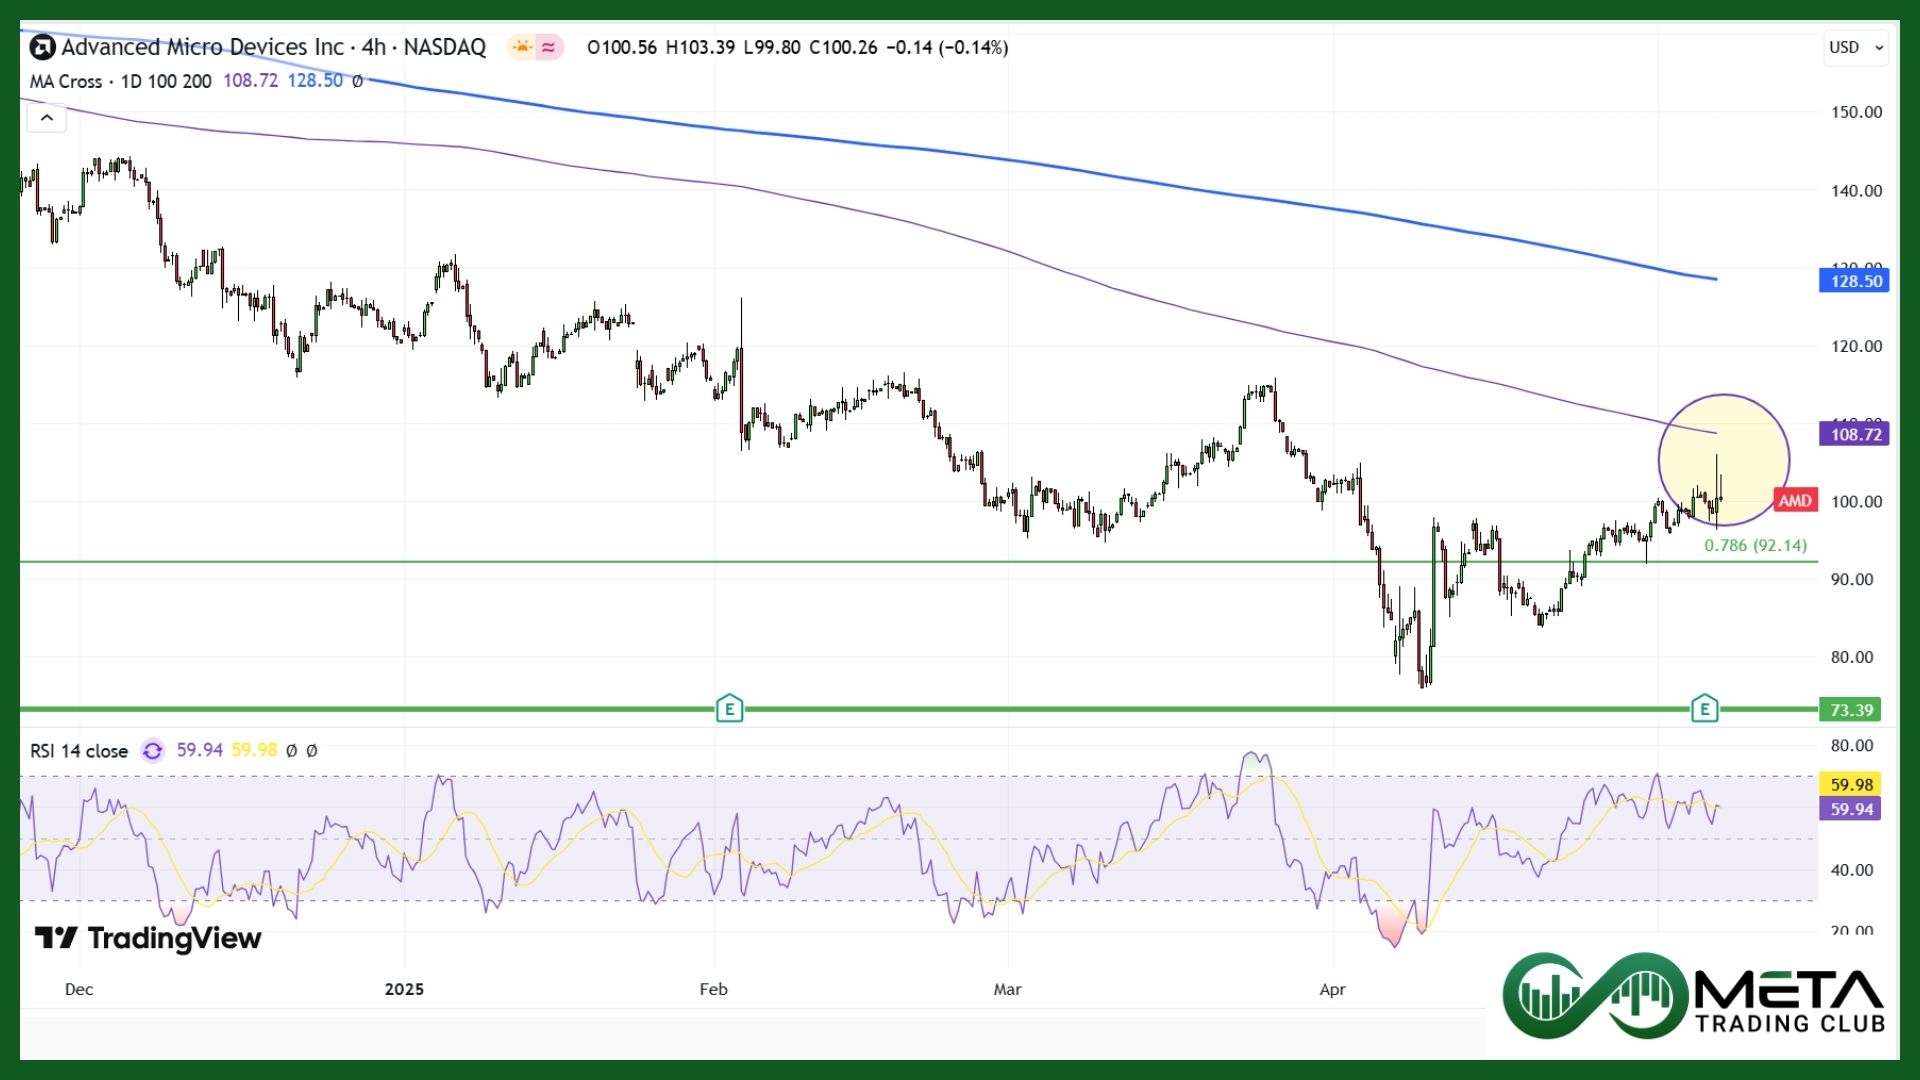This screenshot has height=1080, width=1920.
Task: Click the Apr label on time axis
Action: [1332, 989]
